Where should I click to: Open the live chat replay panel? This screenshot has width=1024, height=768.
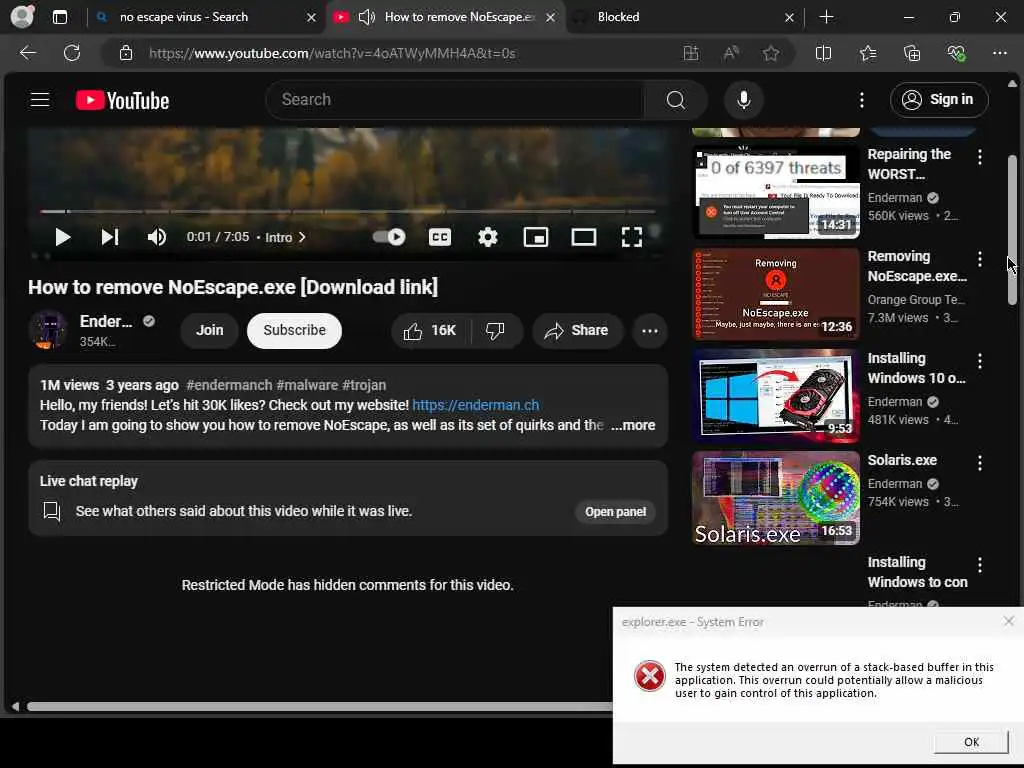[615, 512]
